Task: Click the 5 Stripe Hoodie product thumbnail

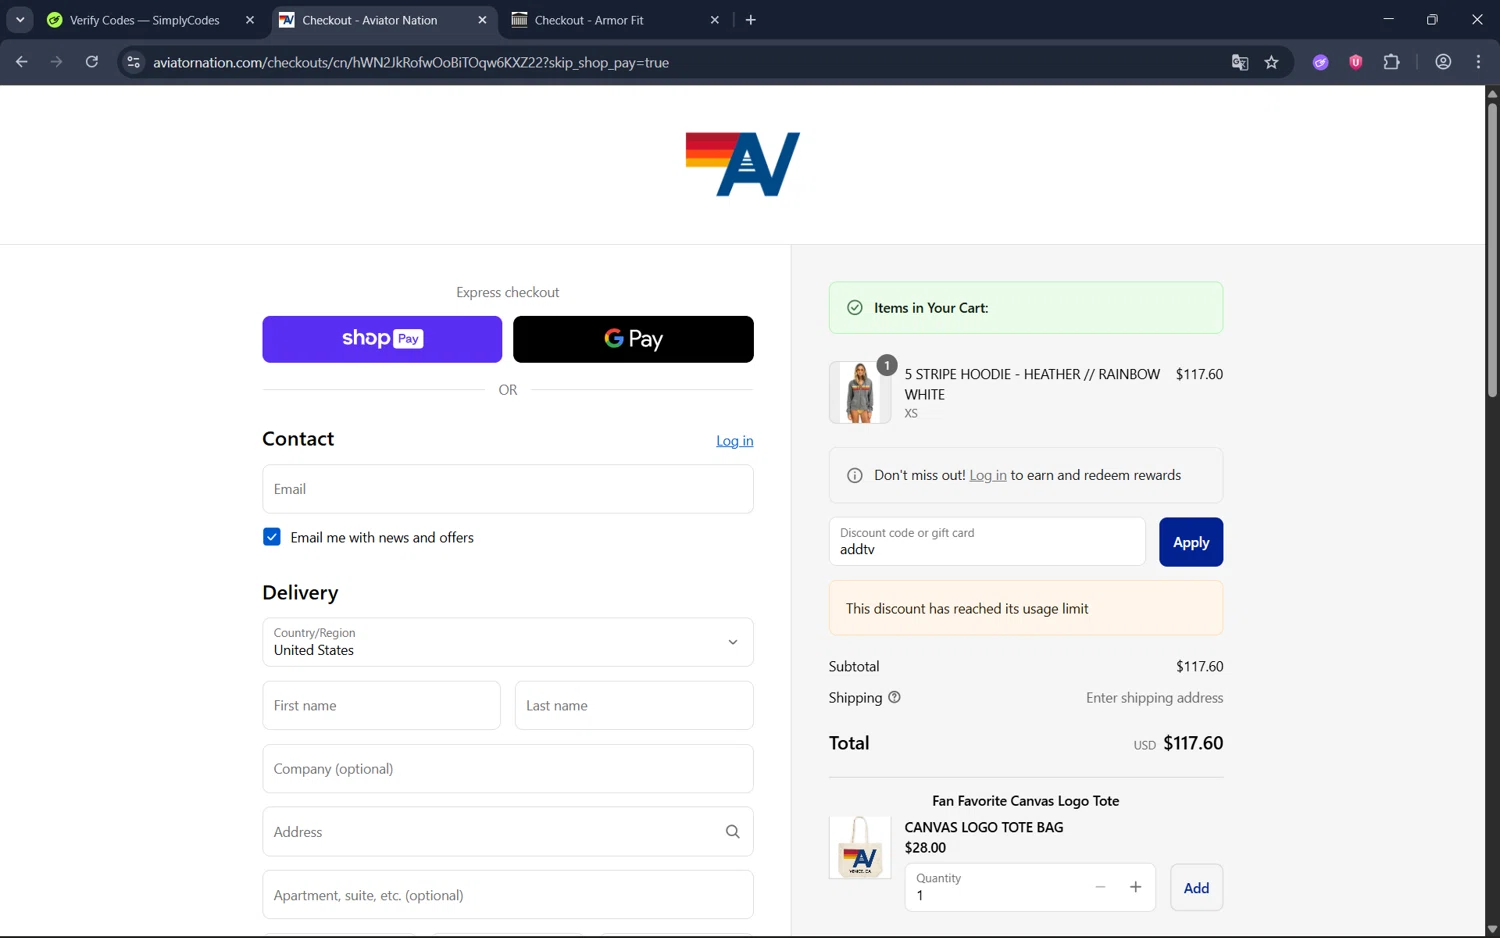Action: click(860, 392)
